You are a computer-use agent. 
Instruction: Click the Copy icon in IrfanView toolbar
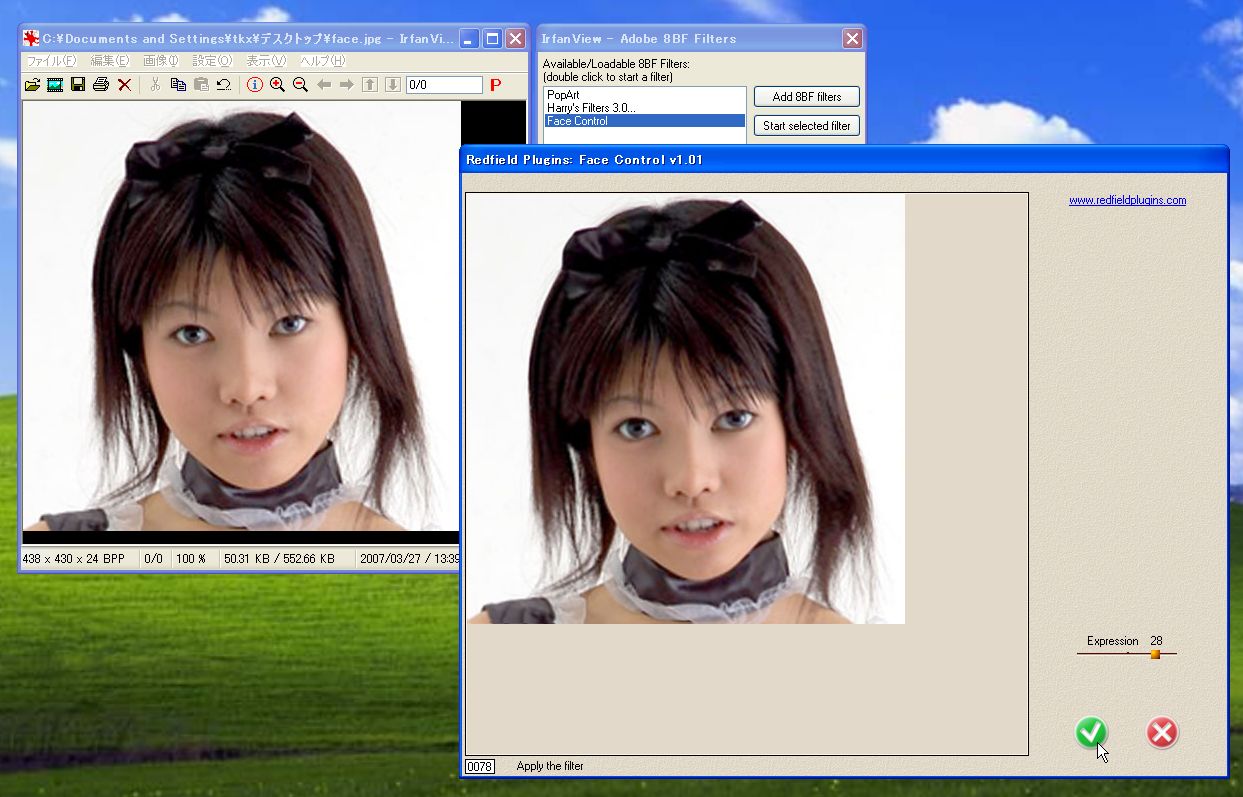point(178,85)
